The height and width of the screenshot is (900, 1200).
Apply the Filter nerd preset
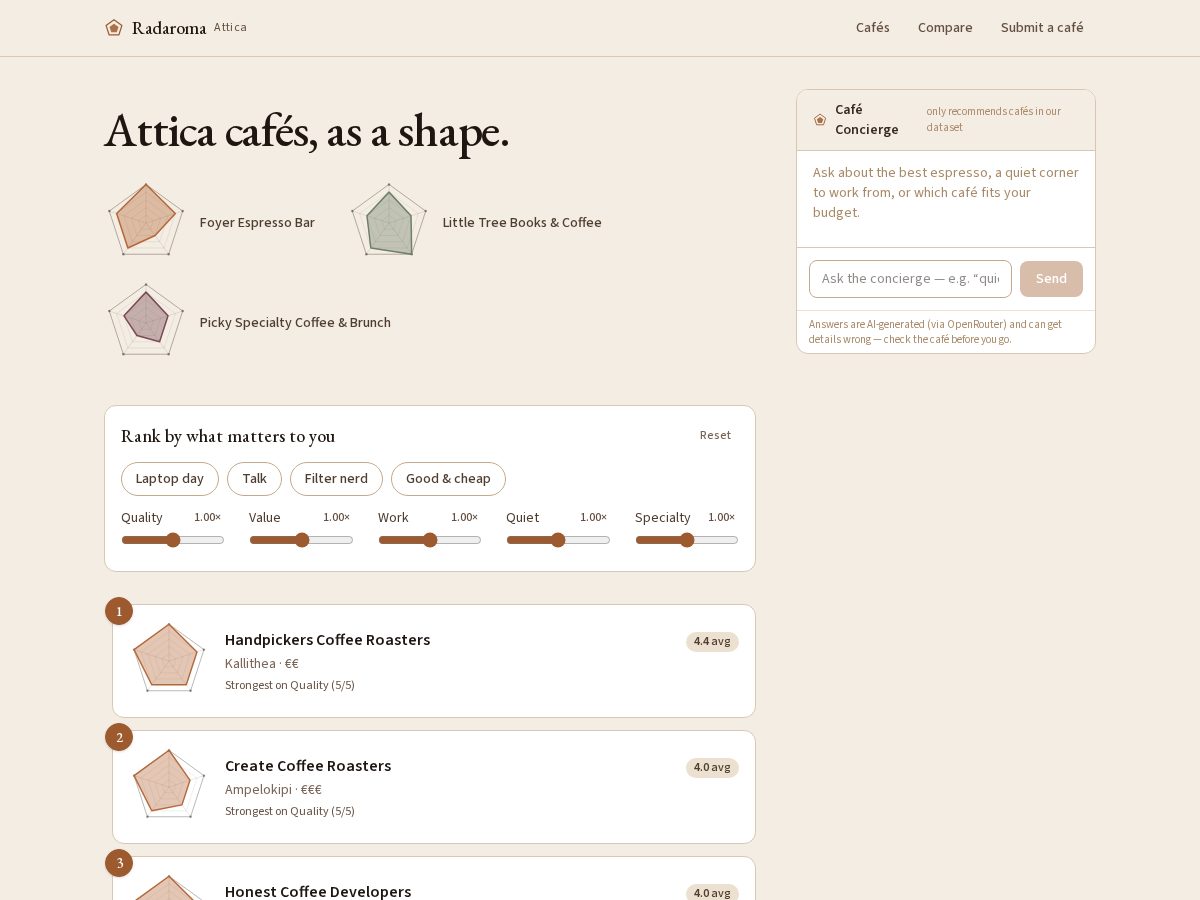(336, 479)
